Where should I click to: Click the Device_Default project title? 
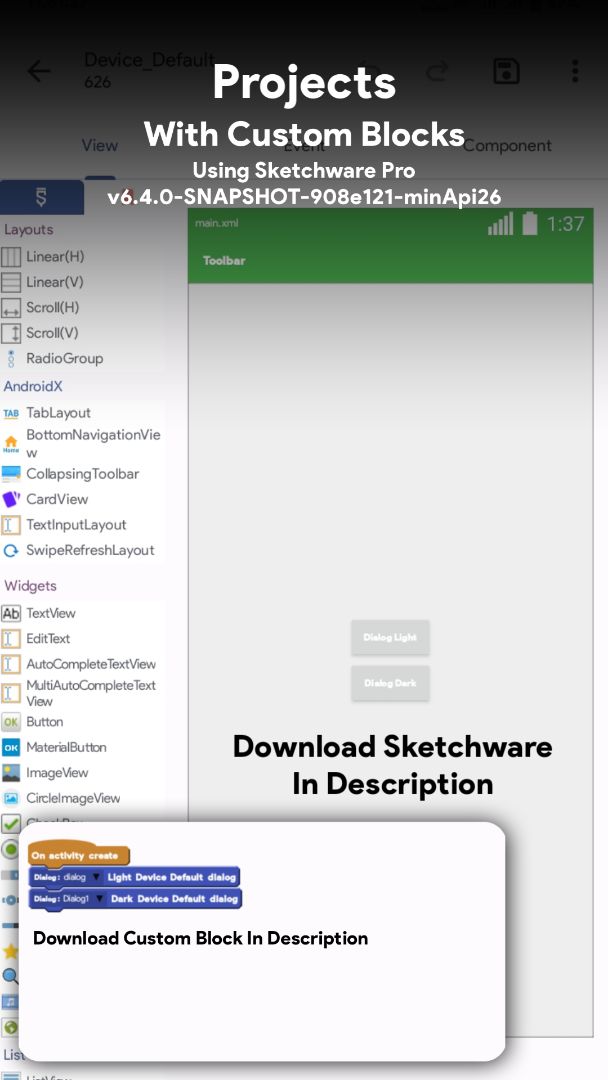tap(149, 60)
